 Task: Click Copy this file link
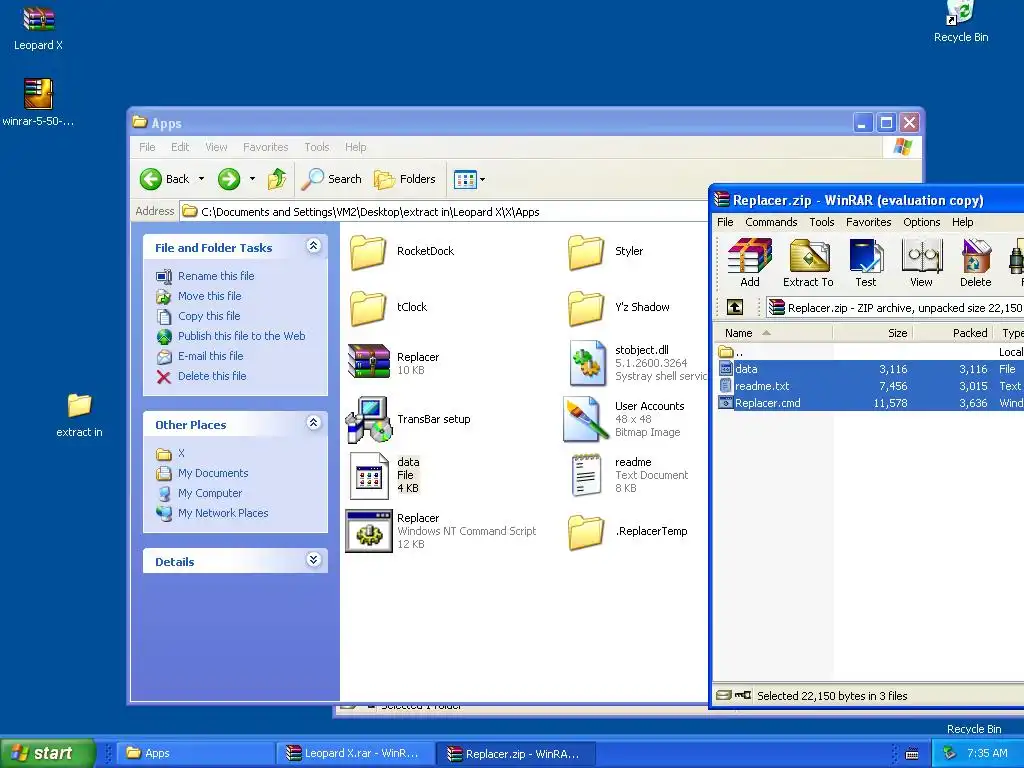click(209, 316)
